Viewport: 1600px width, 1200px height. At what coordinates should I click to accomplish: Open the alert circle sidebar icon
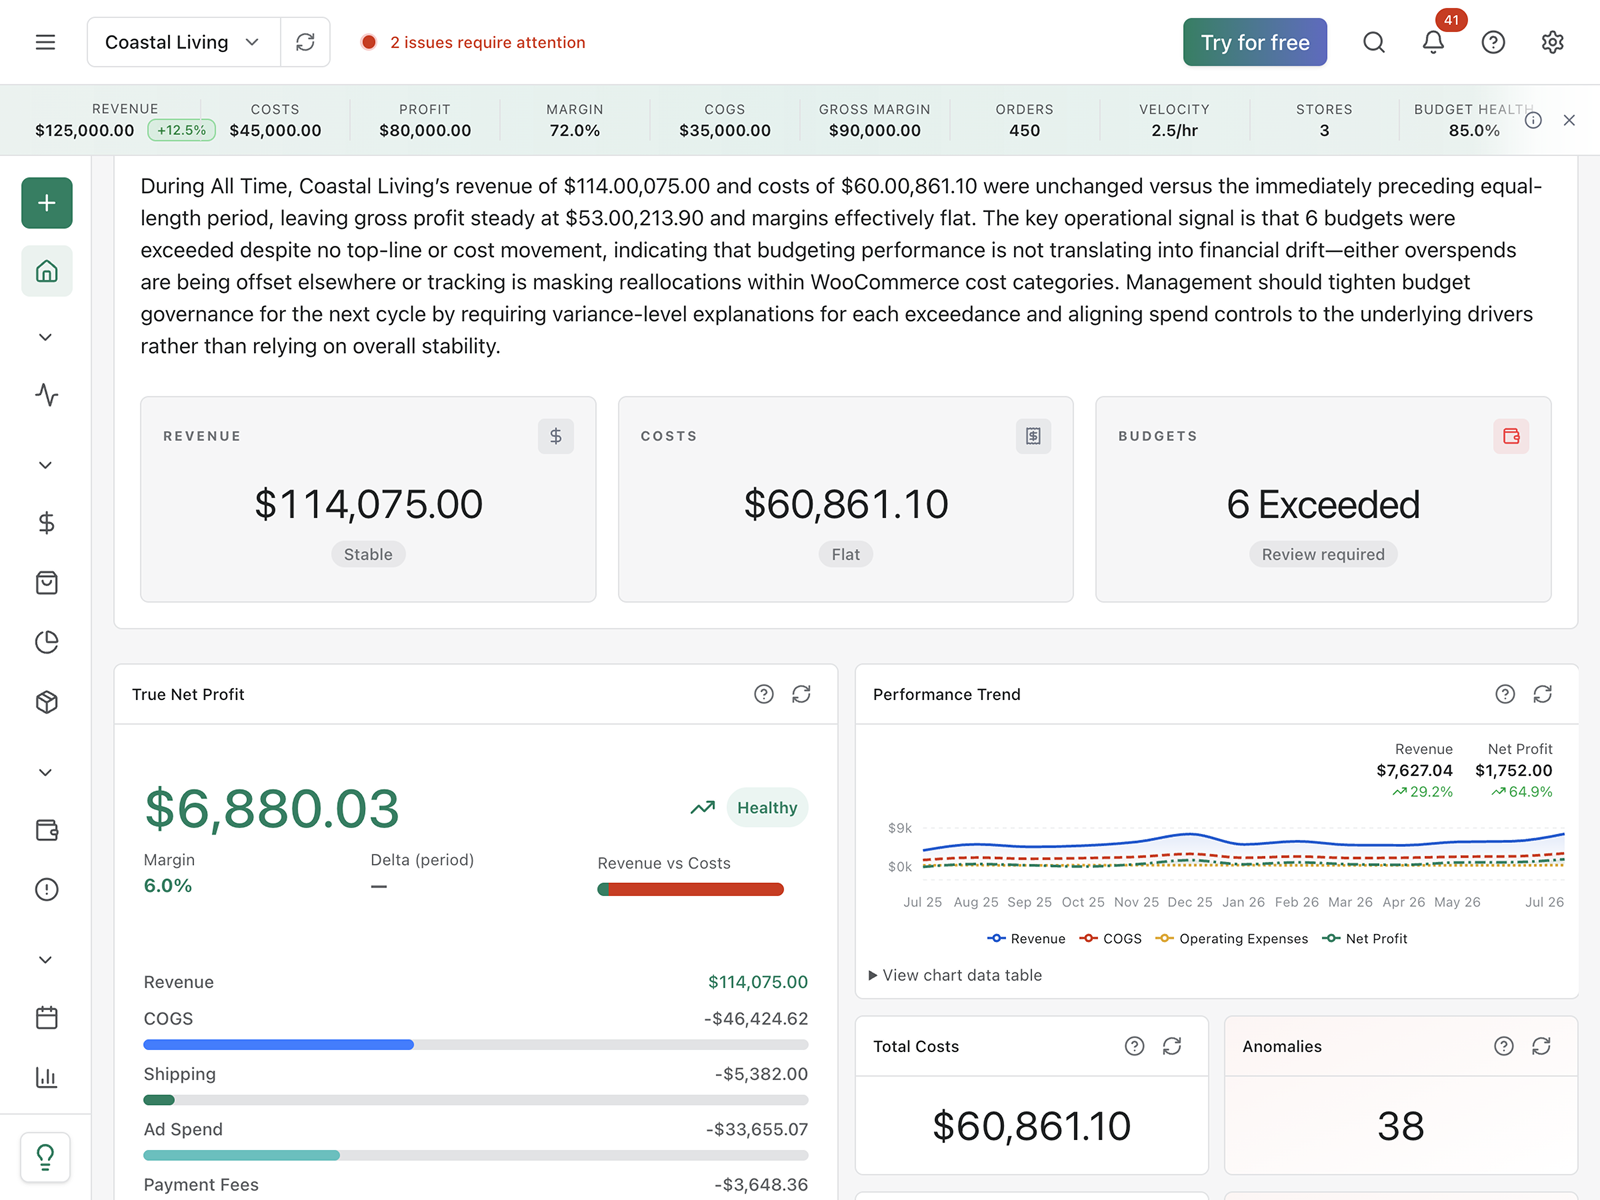click(47, 889)
